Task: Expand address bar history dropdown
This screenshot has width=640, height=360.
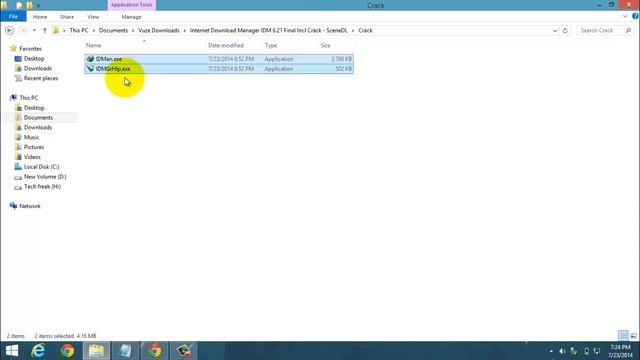Action: coord(555,31)
